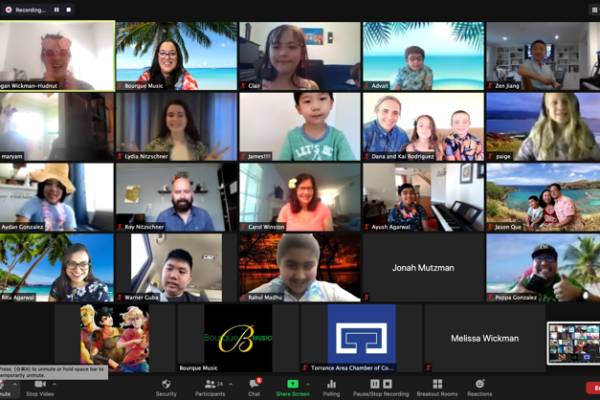Open the Chat panel
Image resolution: width=600 pixels, height=400 pixels.
(254, 384)
